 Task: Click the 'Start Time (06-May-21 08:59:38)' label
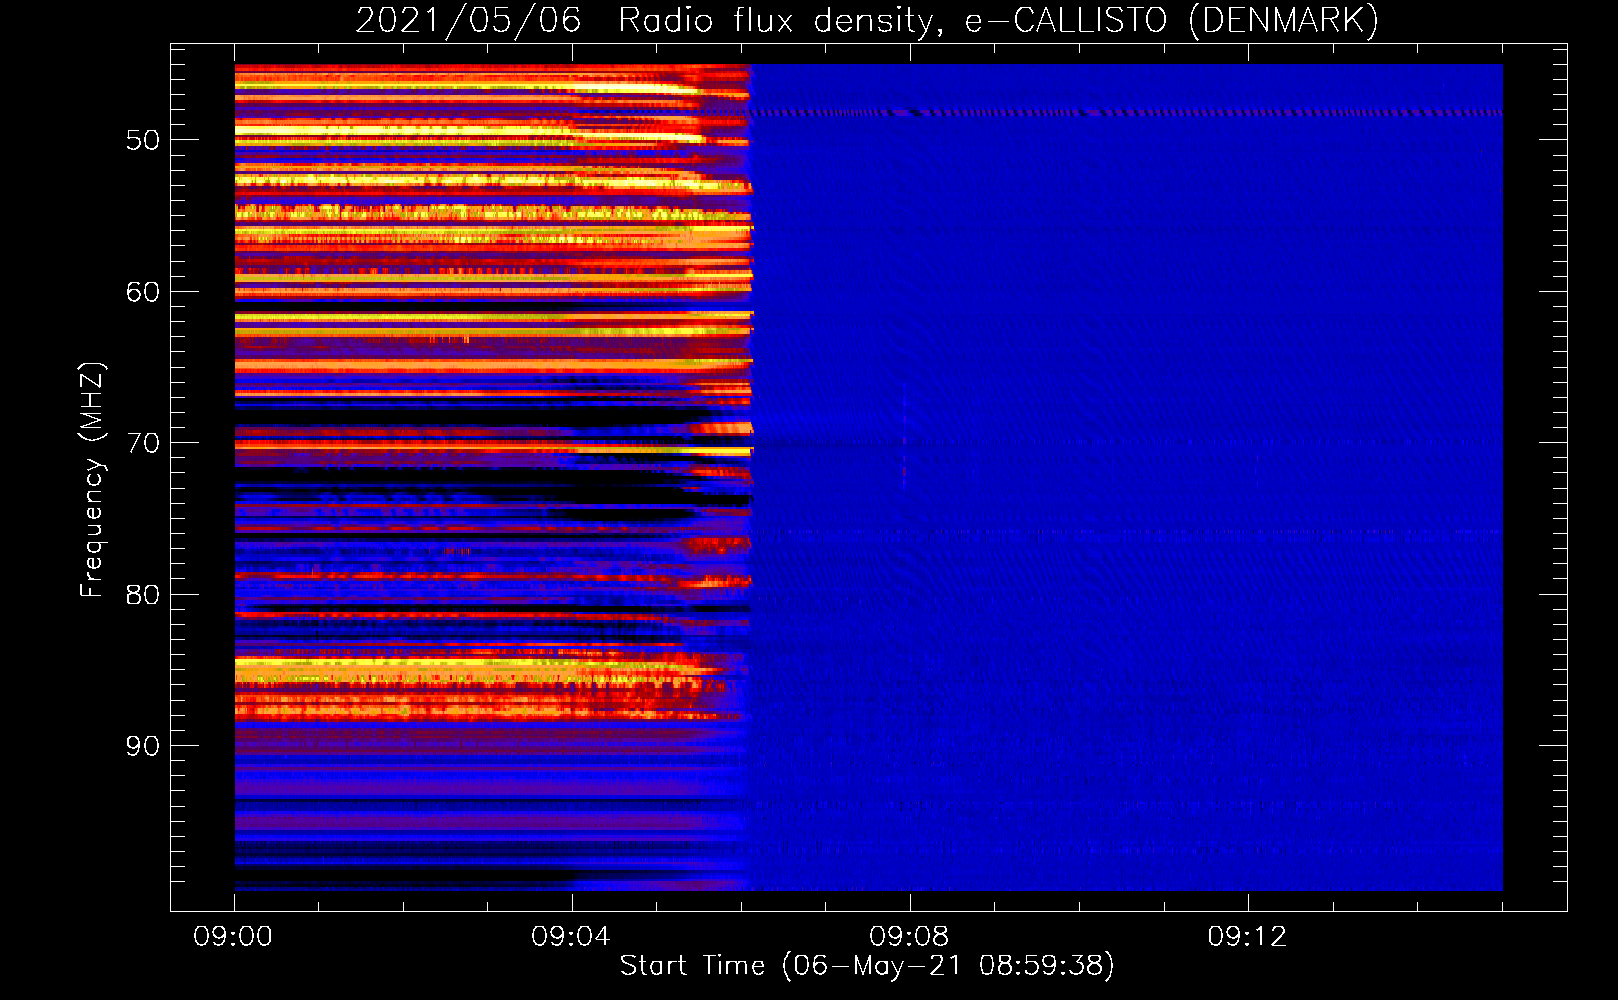click(867, 966)
